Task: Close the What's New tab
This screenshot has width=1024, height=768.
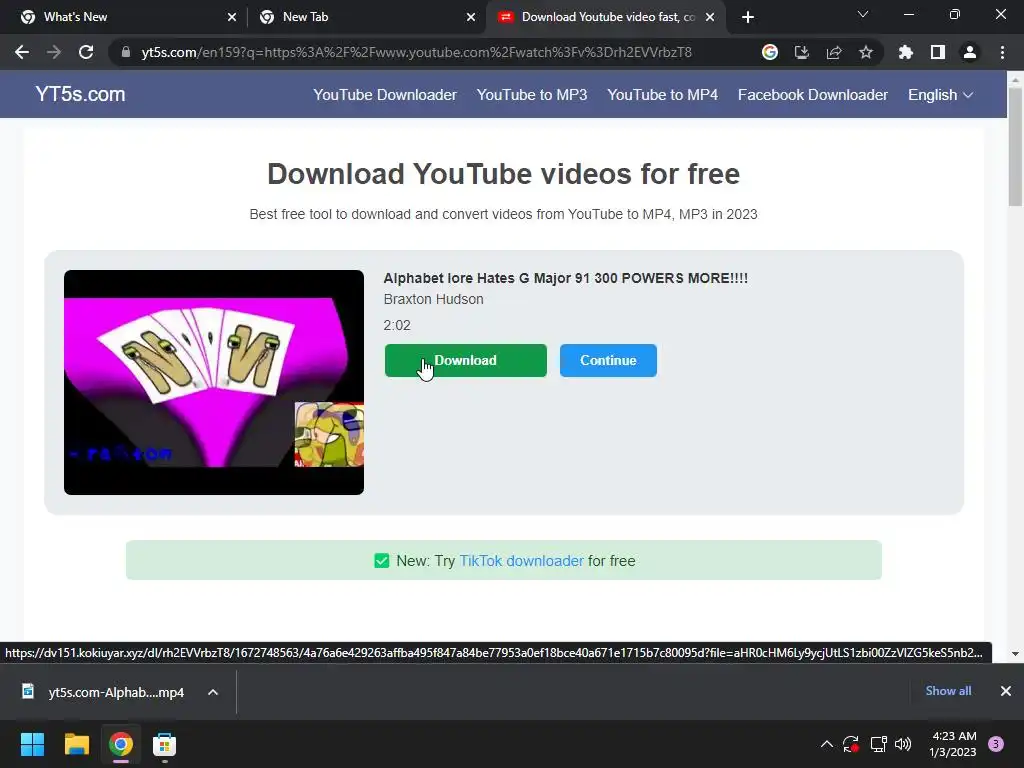Action: point(232,17)
